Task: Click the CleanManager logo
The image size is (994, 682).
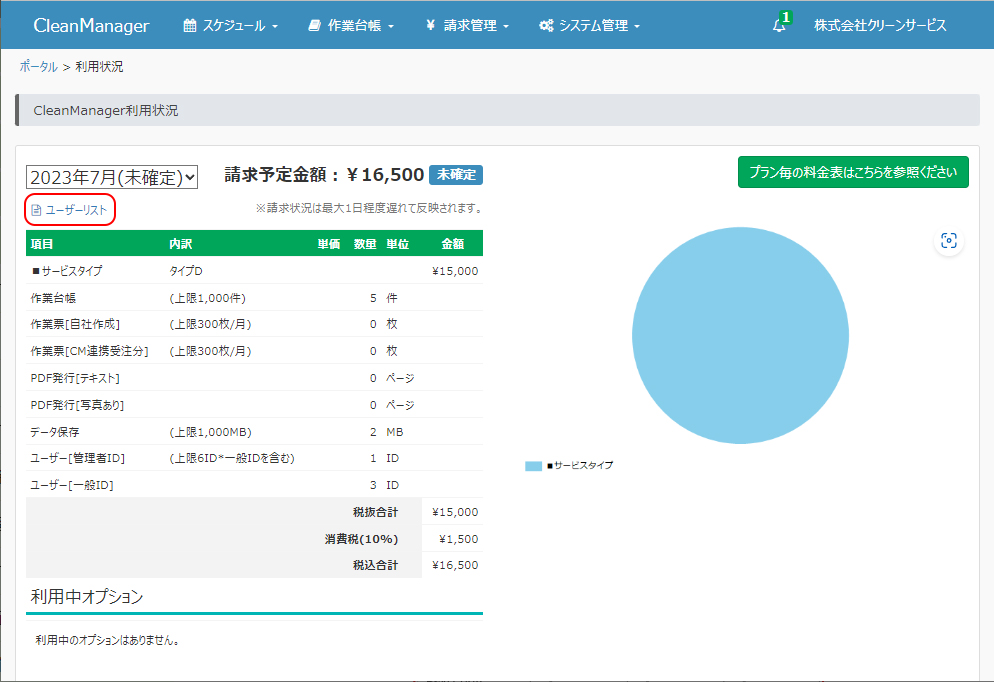Action: click(91, 26)
